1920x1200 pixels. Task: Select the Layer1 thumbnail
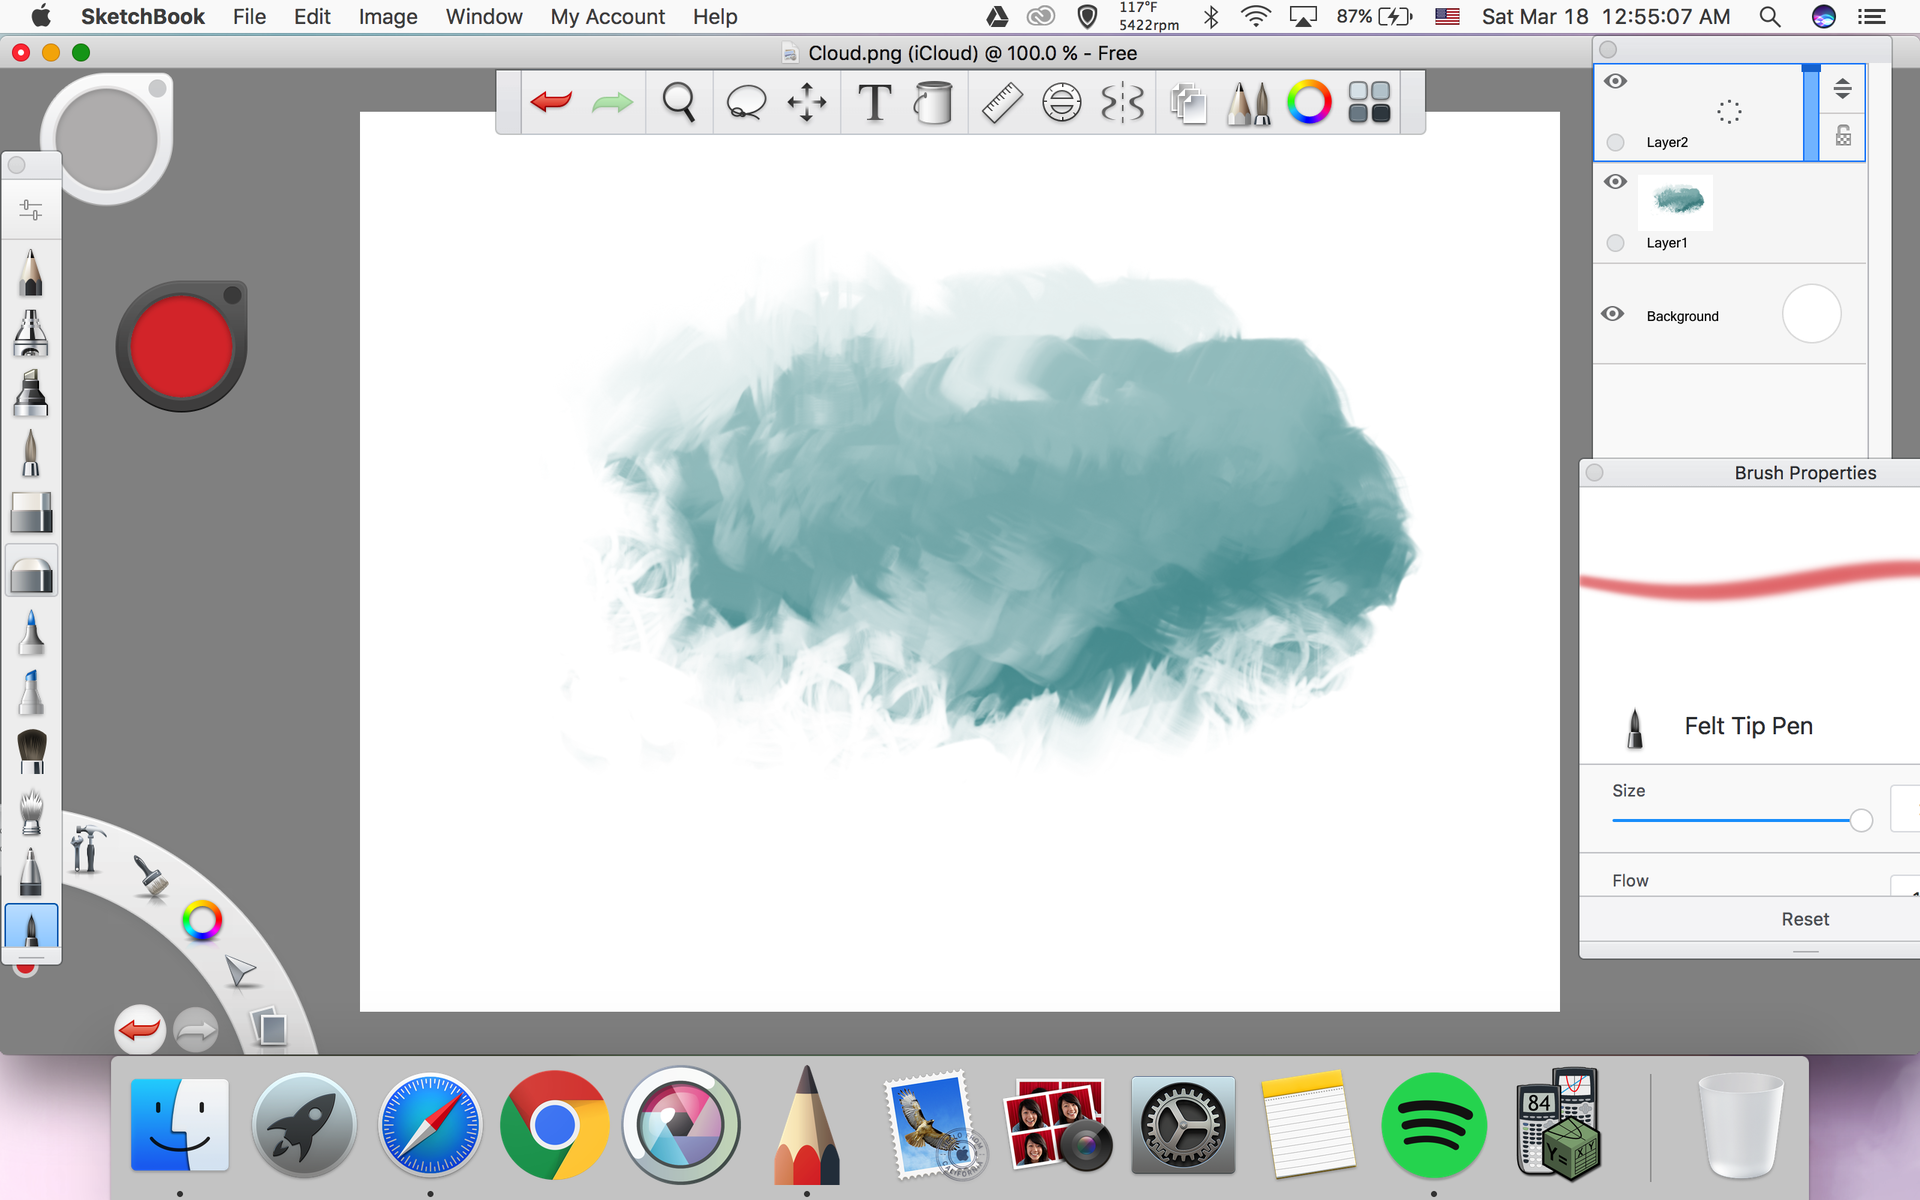[1676, 202]
